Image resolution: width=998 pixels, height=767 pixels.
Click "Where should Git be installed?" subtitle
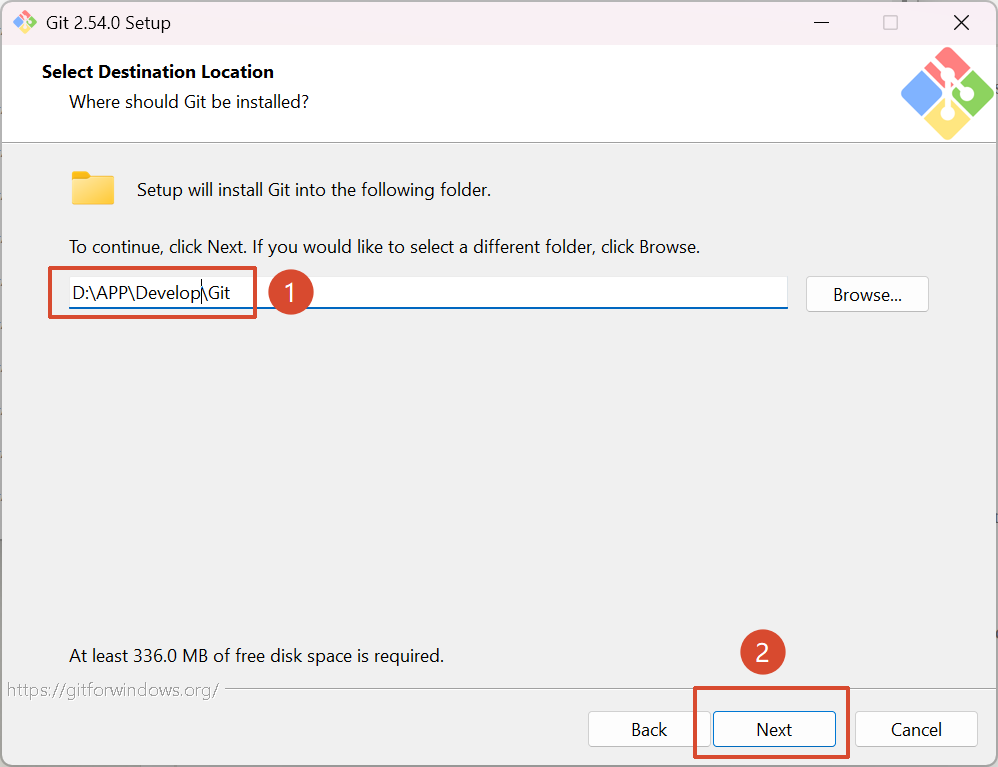tap(189, 102)
